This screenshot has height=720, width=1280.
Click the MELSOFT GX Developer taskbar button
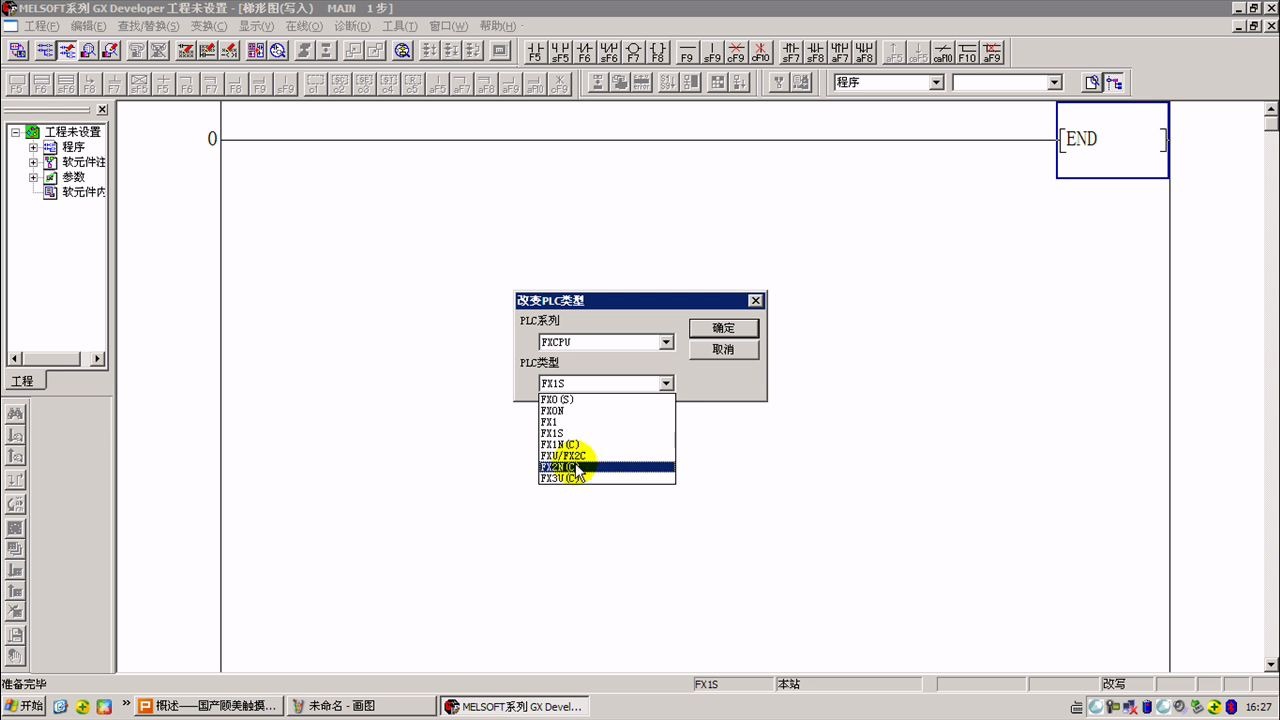click(514, 706)
